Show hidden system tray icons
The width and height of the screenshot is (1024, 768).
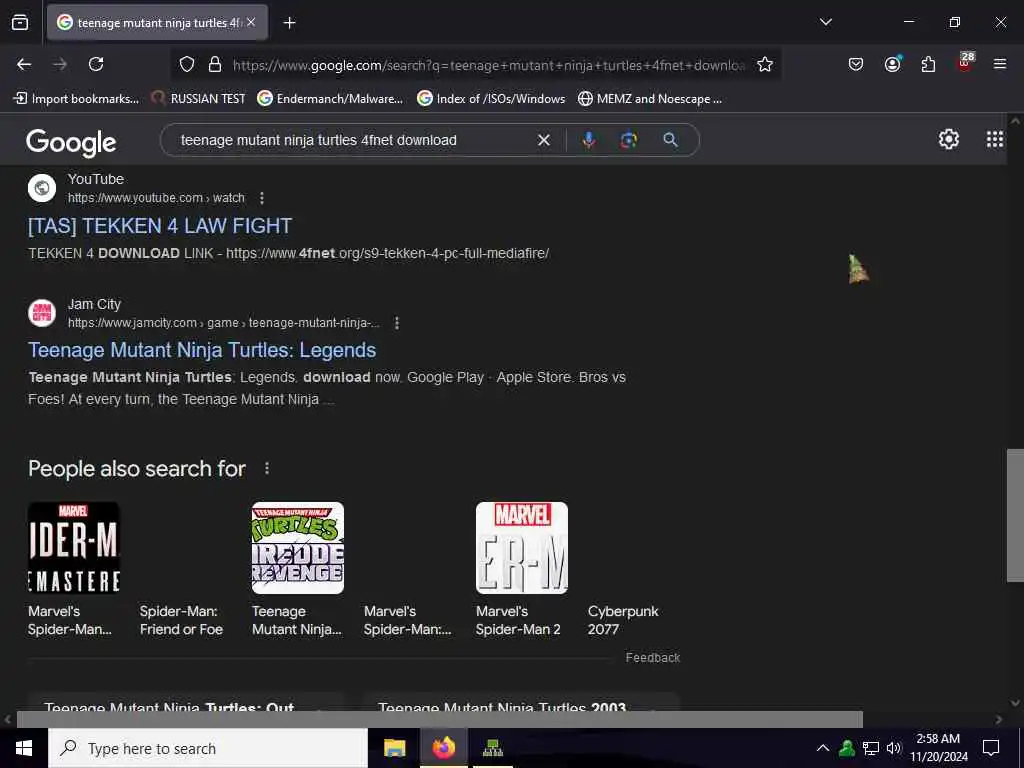click(823, 748)
